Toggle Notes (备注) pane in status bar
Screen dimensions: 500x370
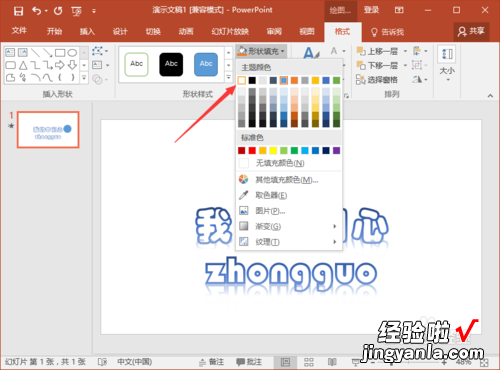pyautogui.click(x=212, y=362)
